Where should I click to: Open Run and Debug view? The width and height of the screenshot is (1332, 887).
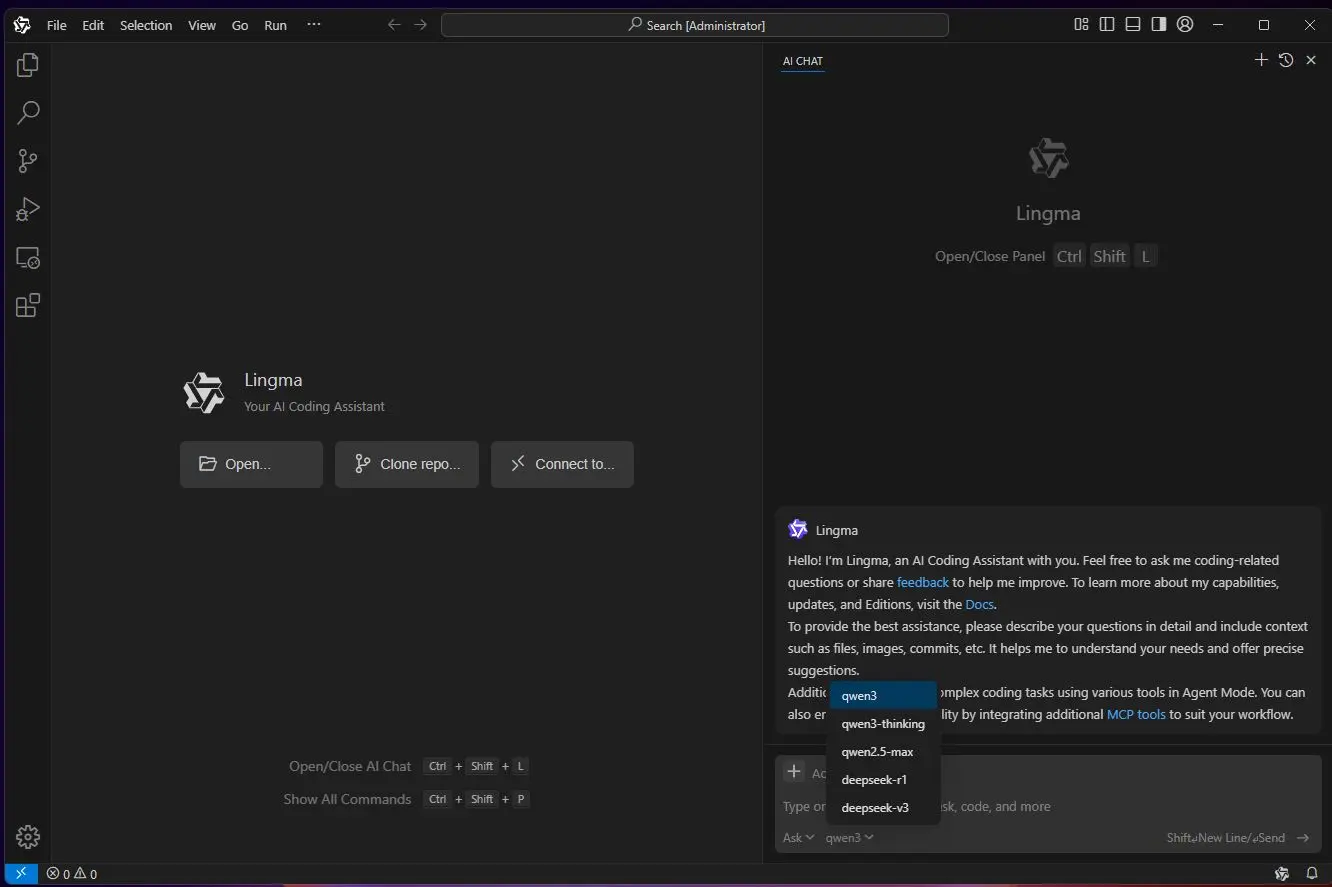28,209
